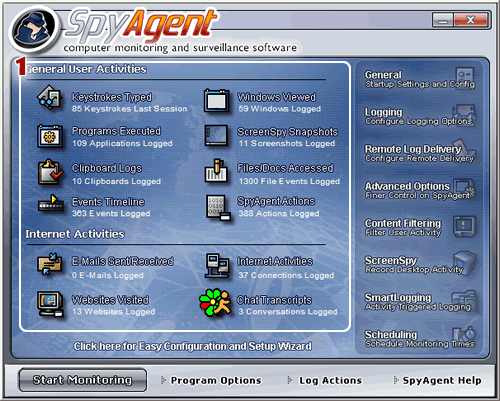Viewport: 500px width, 401px height.
Task: Open Content Filtering settings
Action: [403, 227]
